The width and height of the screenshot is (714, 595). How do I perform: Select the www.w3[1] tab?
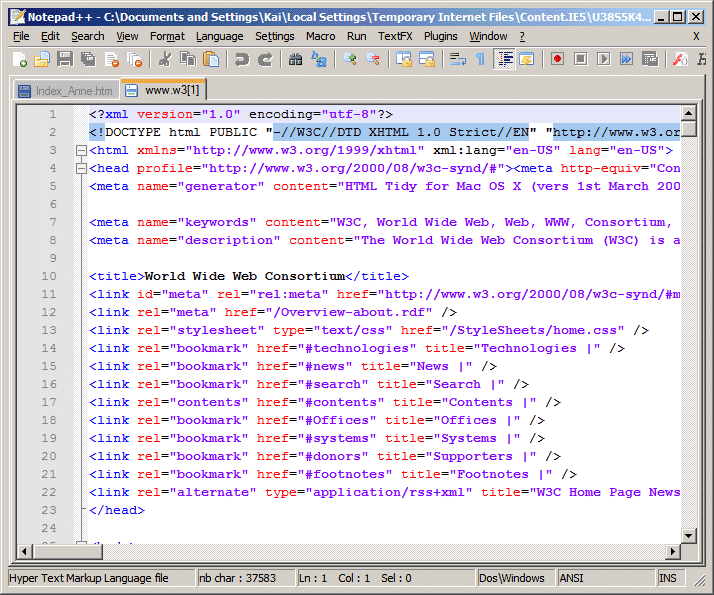click(163, 90)
